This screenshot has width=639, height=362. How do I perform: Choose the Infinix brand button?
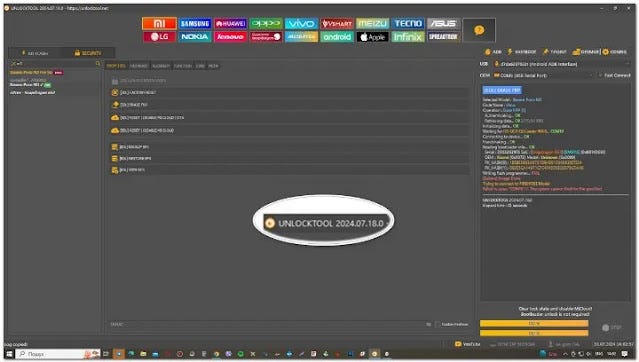(408, 37)
